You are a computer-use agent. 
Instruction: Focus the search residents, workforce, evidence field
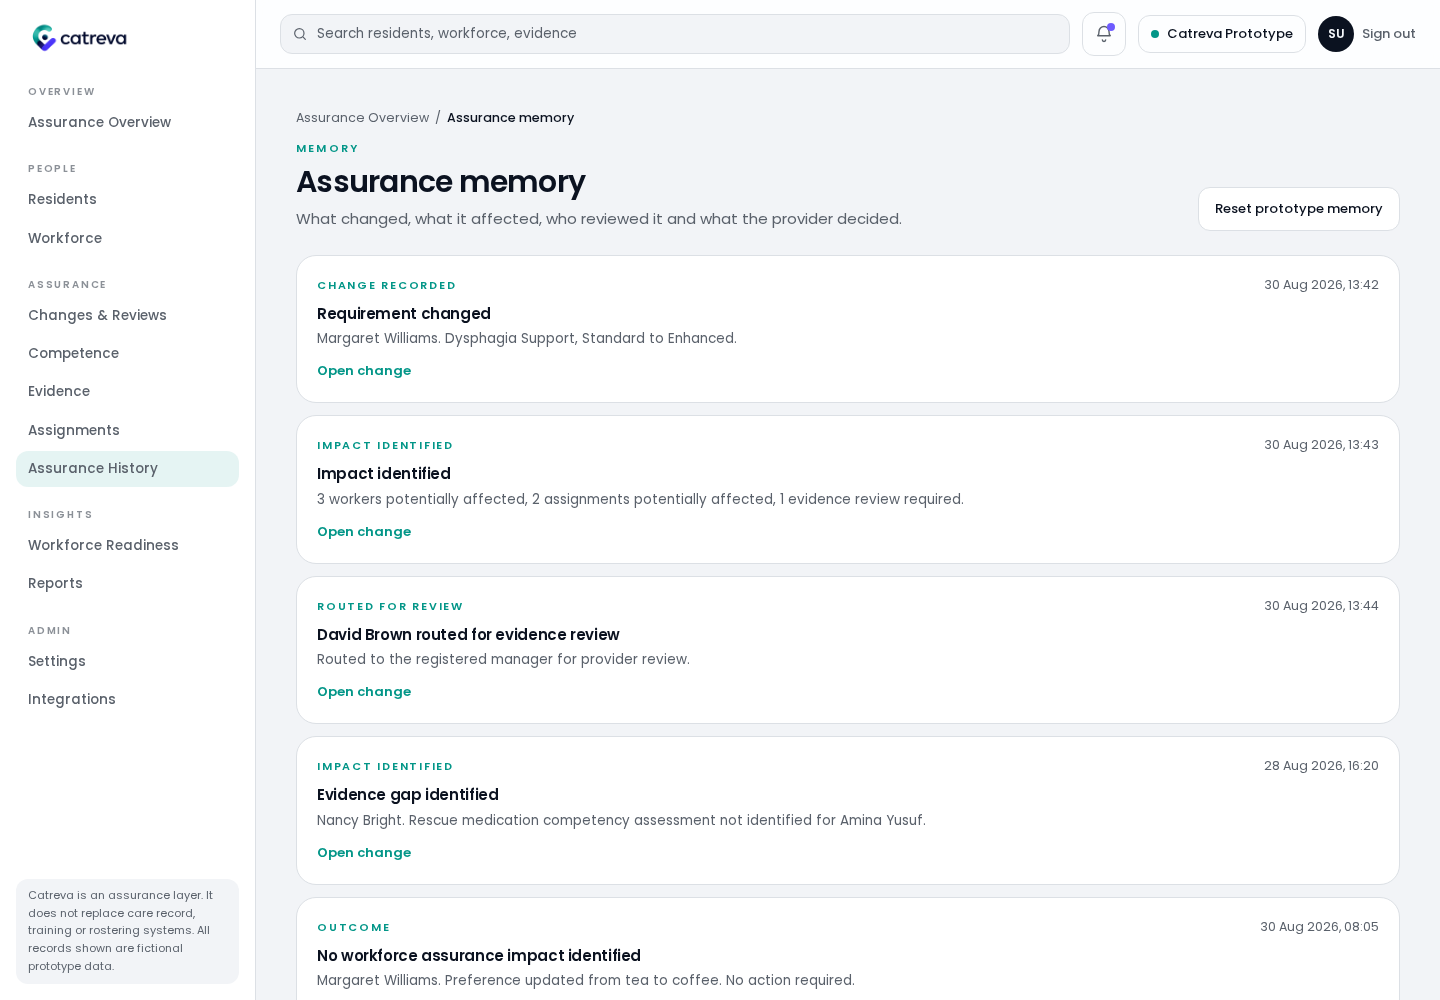[675, 34]
